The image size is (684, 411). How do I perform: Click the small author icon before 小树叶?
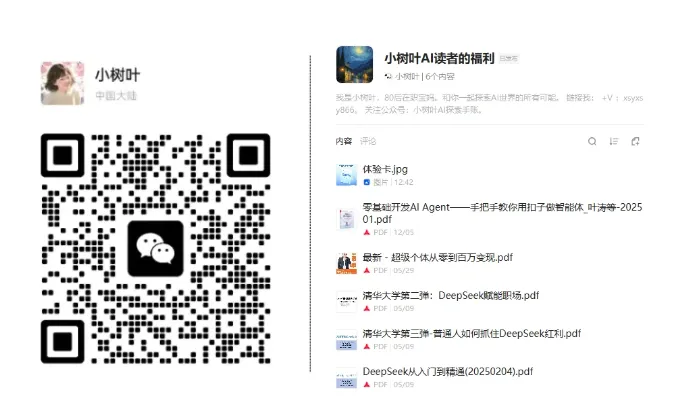click(388, 76)
